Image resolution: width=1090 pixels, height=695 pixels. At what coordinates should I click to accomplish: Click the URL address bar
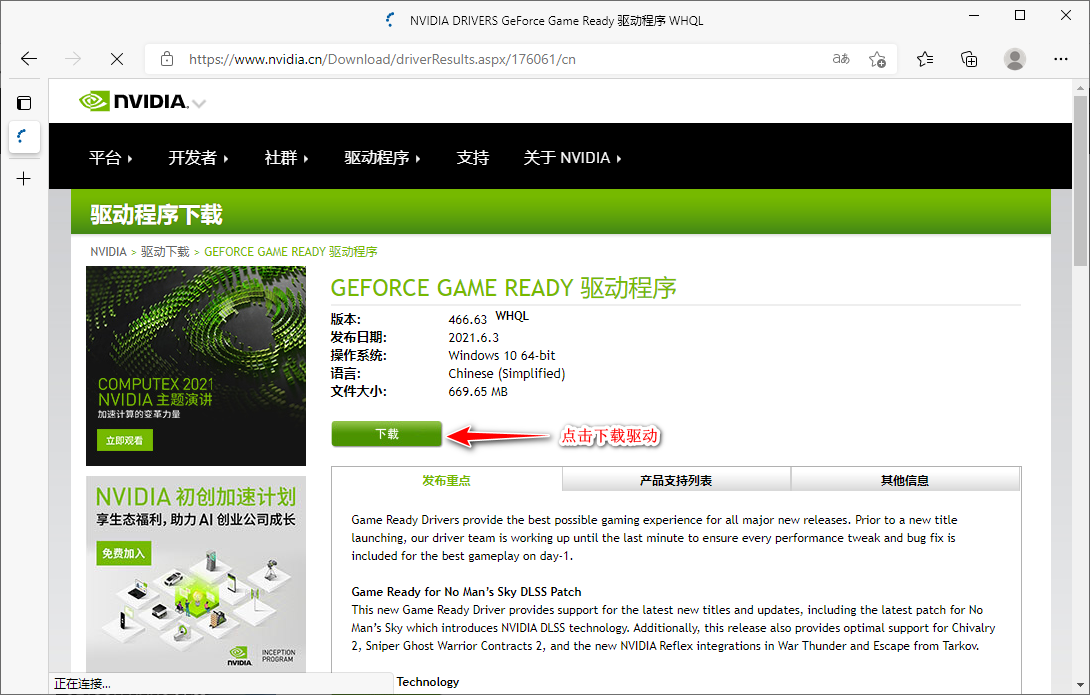(x=500, y=59)
